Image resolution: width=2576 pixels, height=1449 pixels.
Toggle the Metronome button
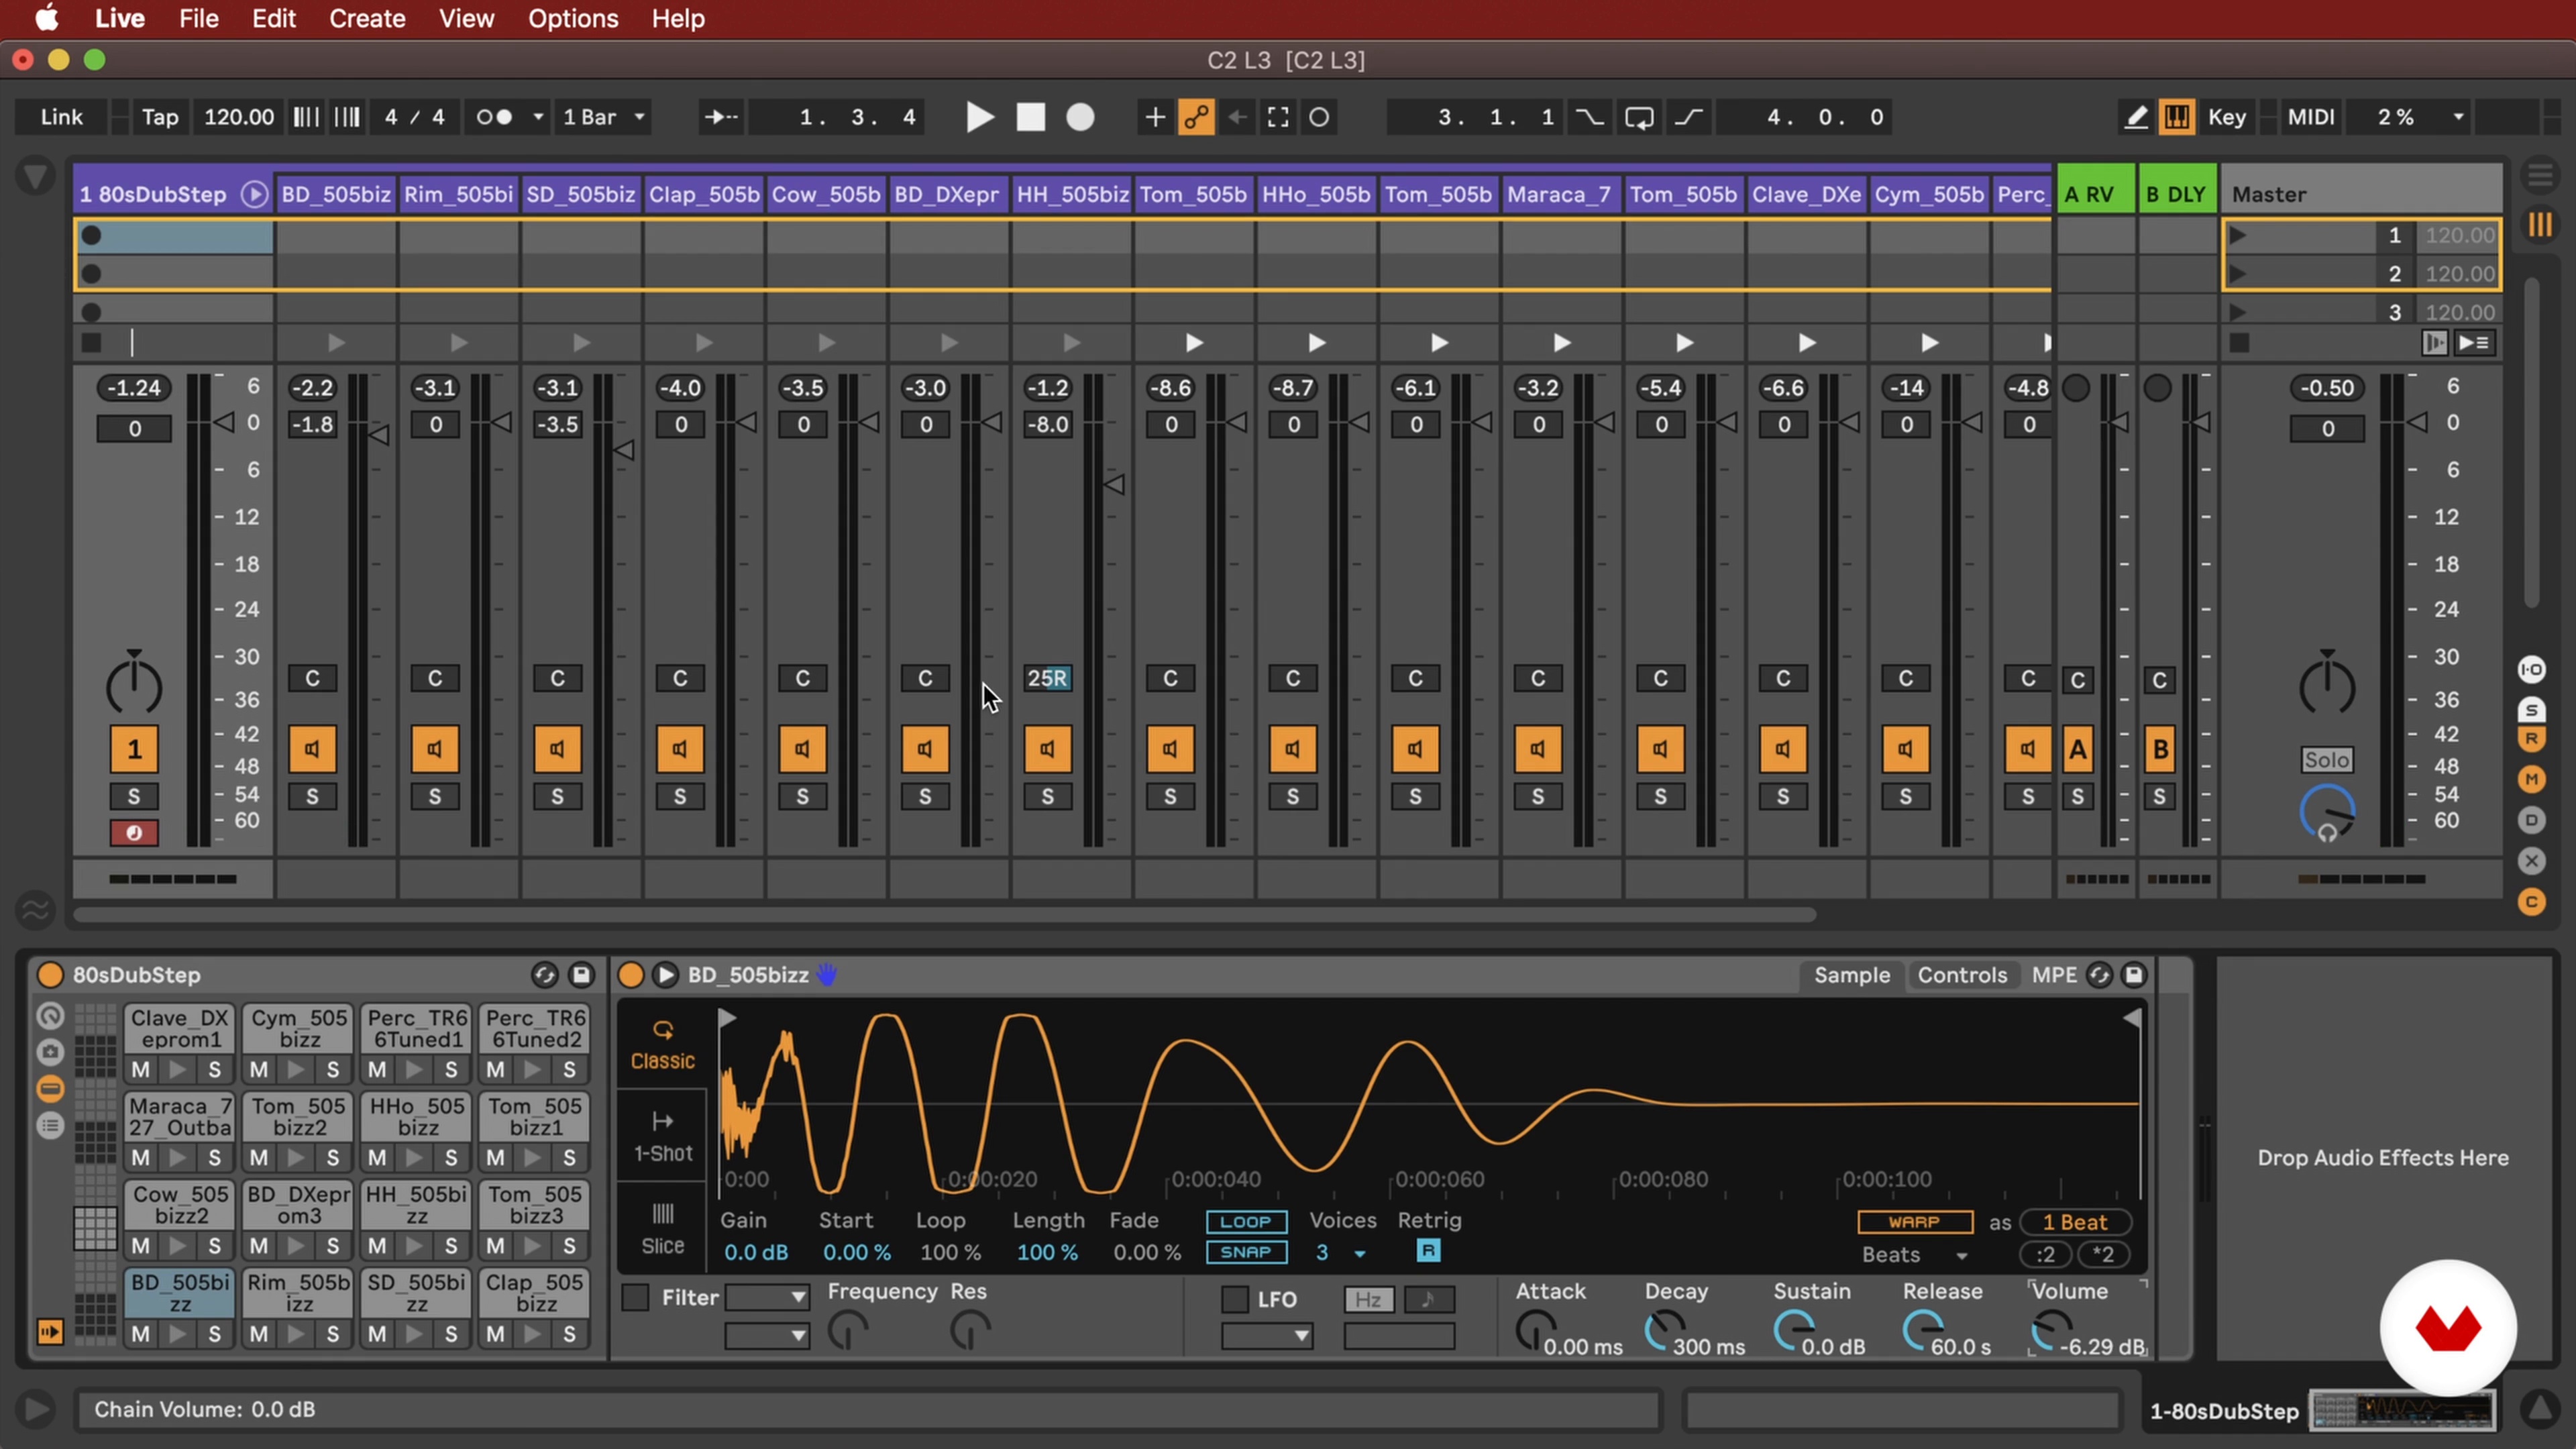pyautogui.click(x=494, y=117)
